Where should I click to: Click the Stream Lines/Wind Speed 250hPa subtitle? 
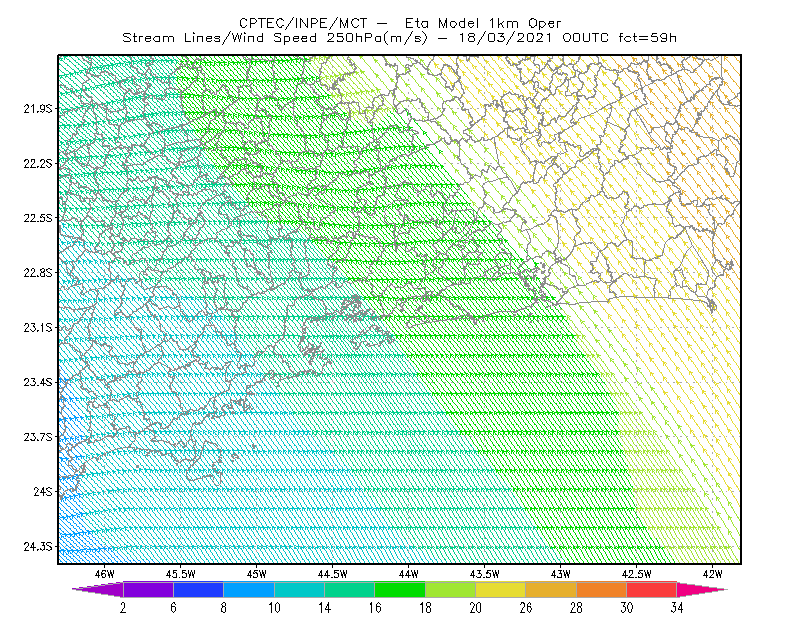pos(275,38)
